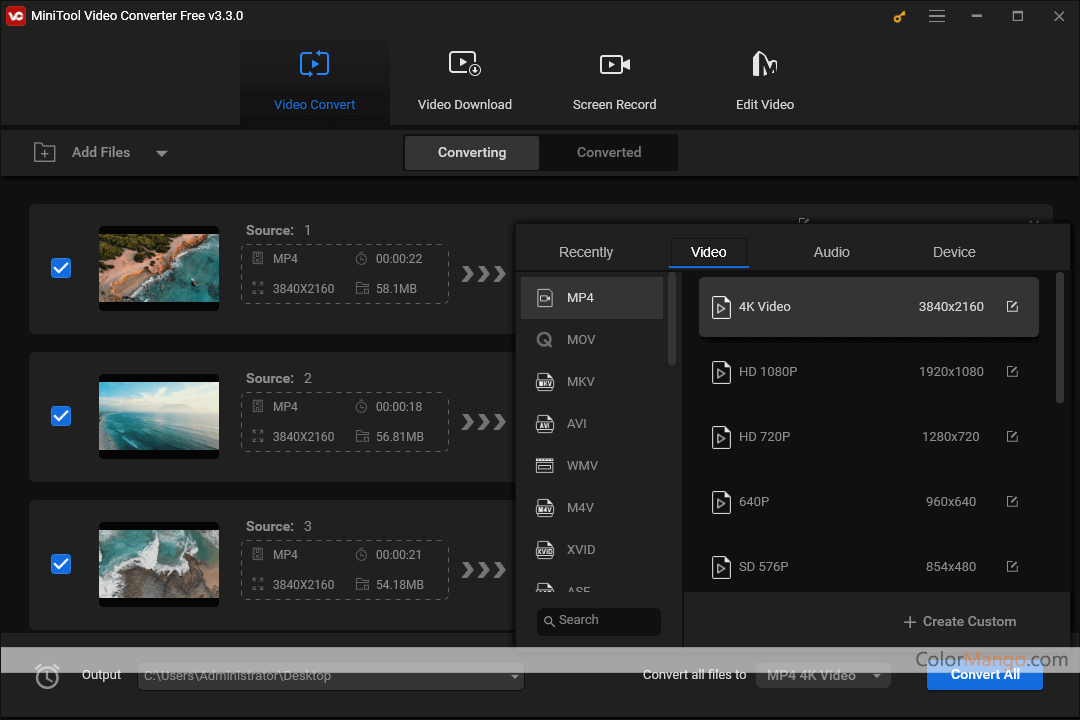Image resolution: width=1080 pixels, height=720 pixels.
Task: Switch to the Converted tab
Action: (x=608, y=153)
